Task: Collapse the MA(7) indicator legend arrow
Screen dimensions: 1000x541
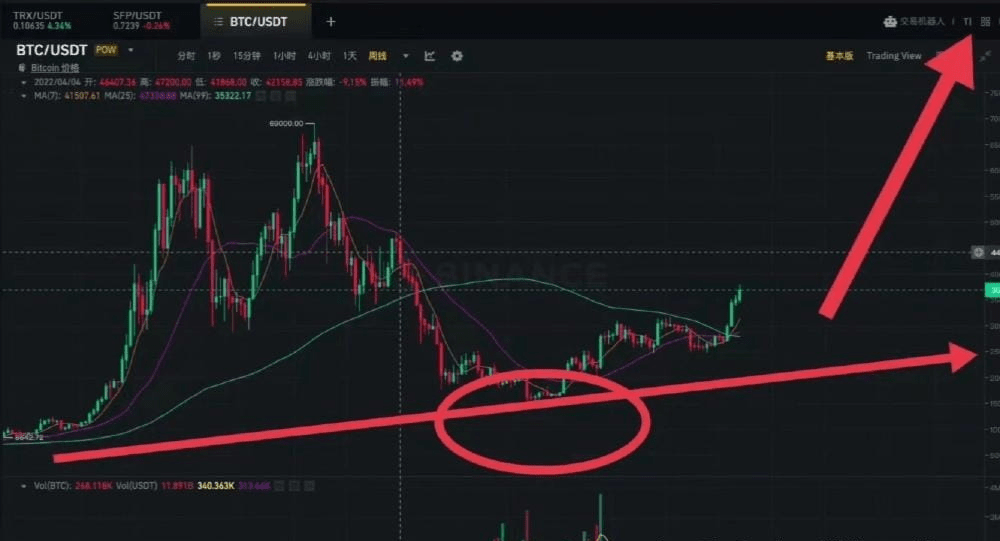Action: click(24, 96)
